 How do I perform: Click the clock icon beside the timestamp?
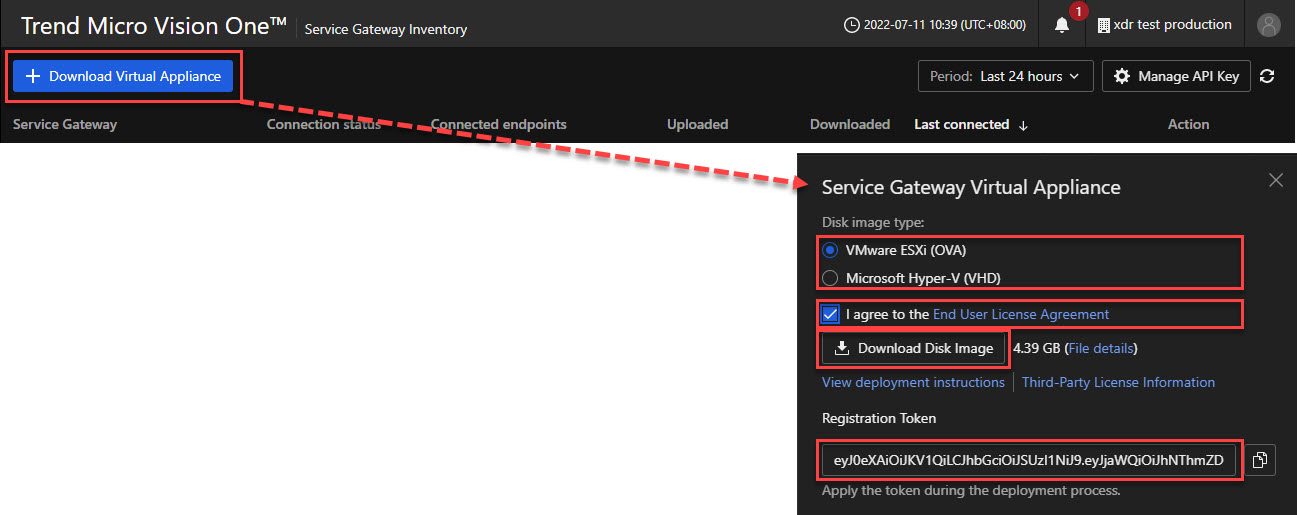tap(851, 25)
